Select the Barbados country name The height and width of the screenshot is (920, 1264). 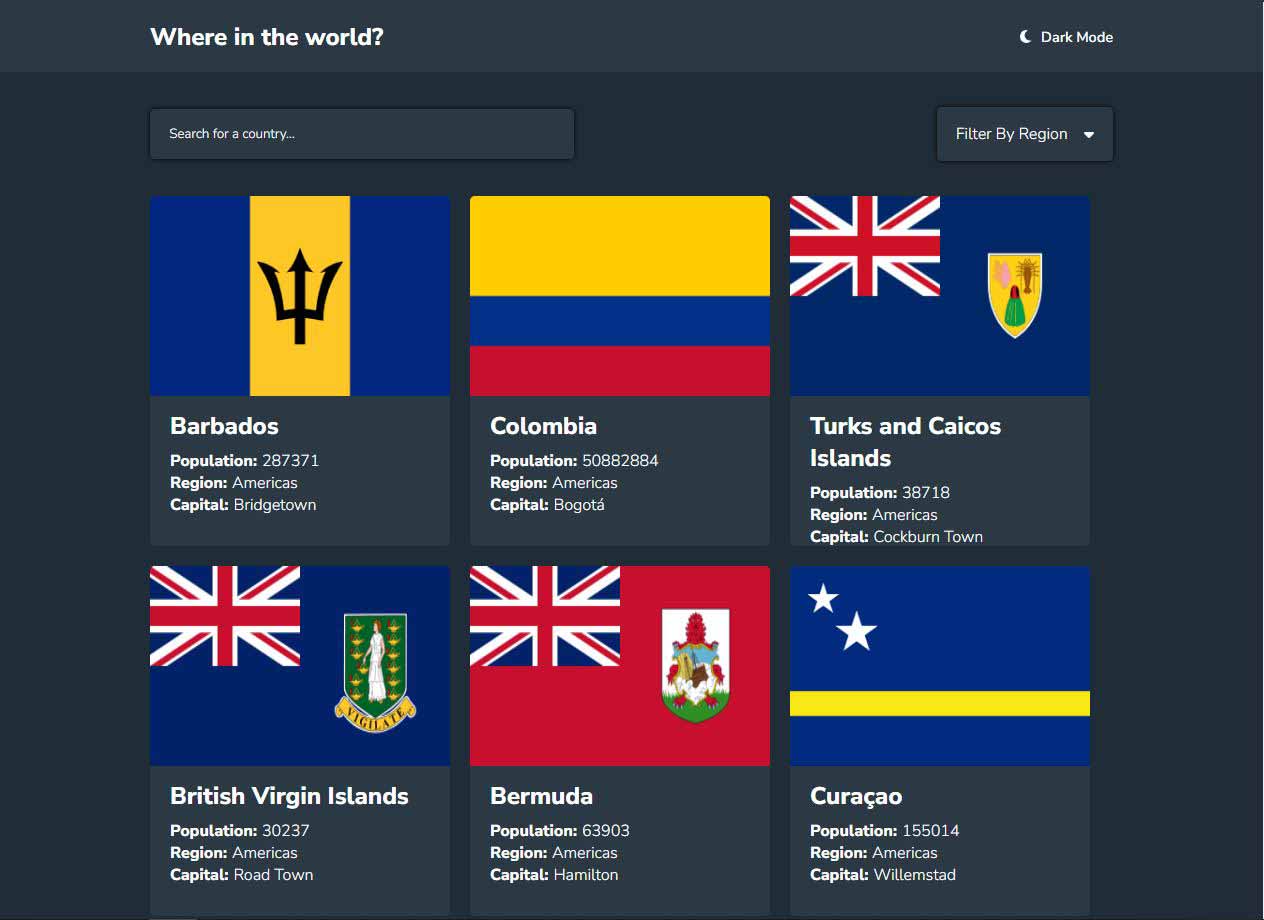225,426
